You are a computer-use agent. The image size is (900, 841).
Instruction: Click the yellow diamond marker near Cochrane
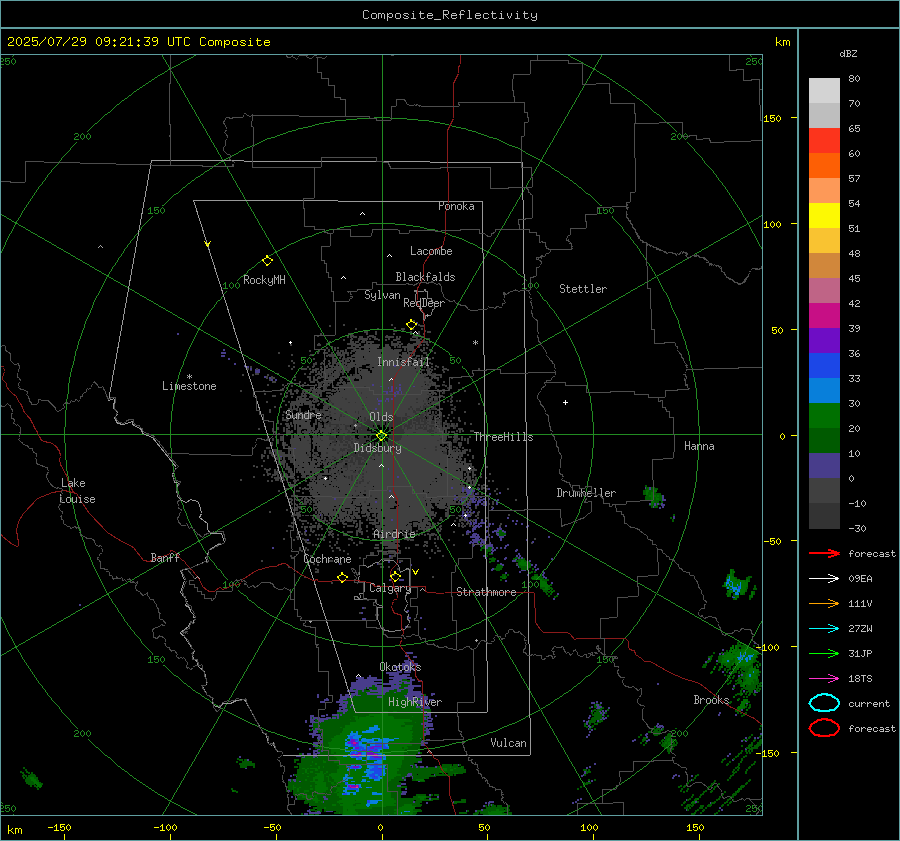point(342,577)
